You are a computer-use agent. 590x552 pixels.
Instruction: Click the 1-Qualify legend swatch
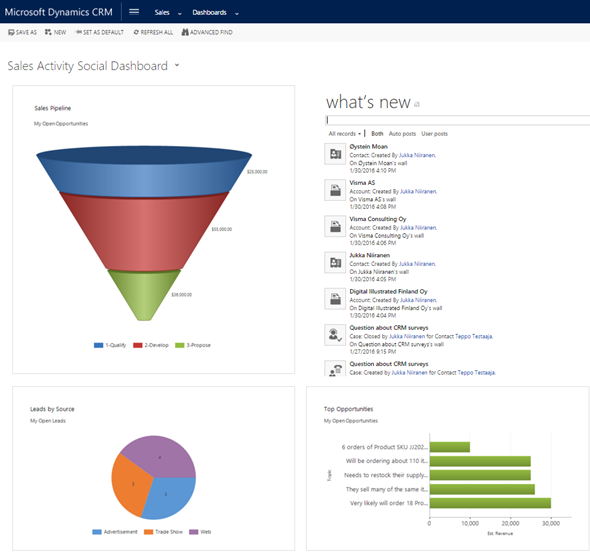click(98, 345)
